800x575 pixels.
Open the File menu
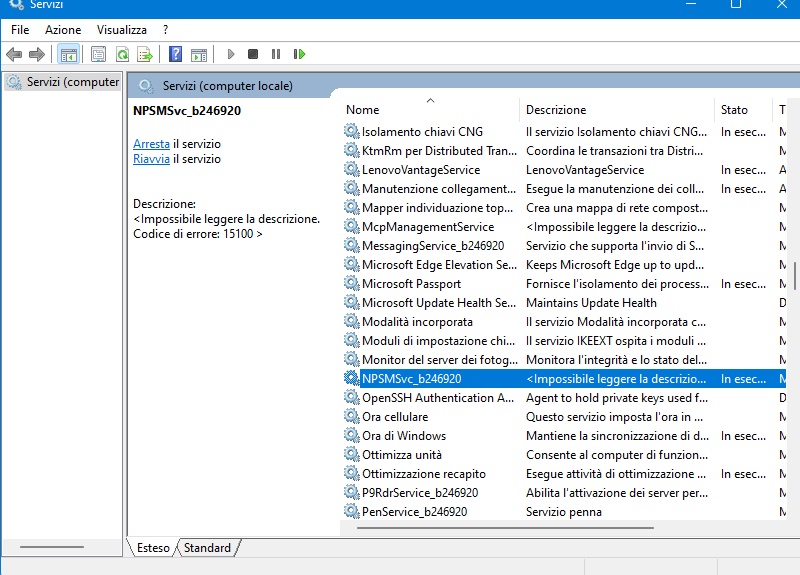pos(20,30)
